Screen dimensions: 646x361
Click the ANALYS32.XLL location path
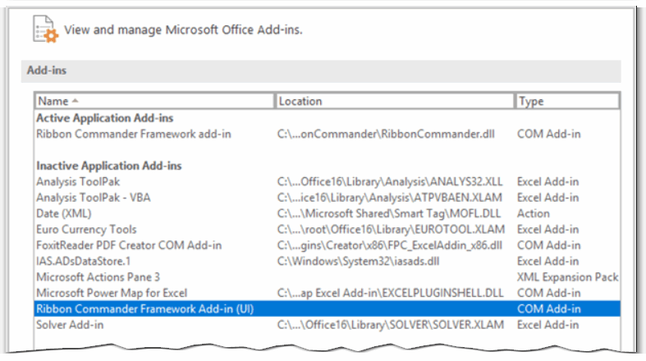[x=390, y=182]
